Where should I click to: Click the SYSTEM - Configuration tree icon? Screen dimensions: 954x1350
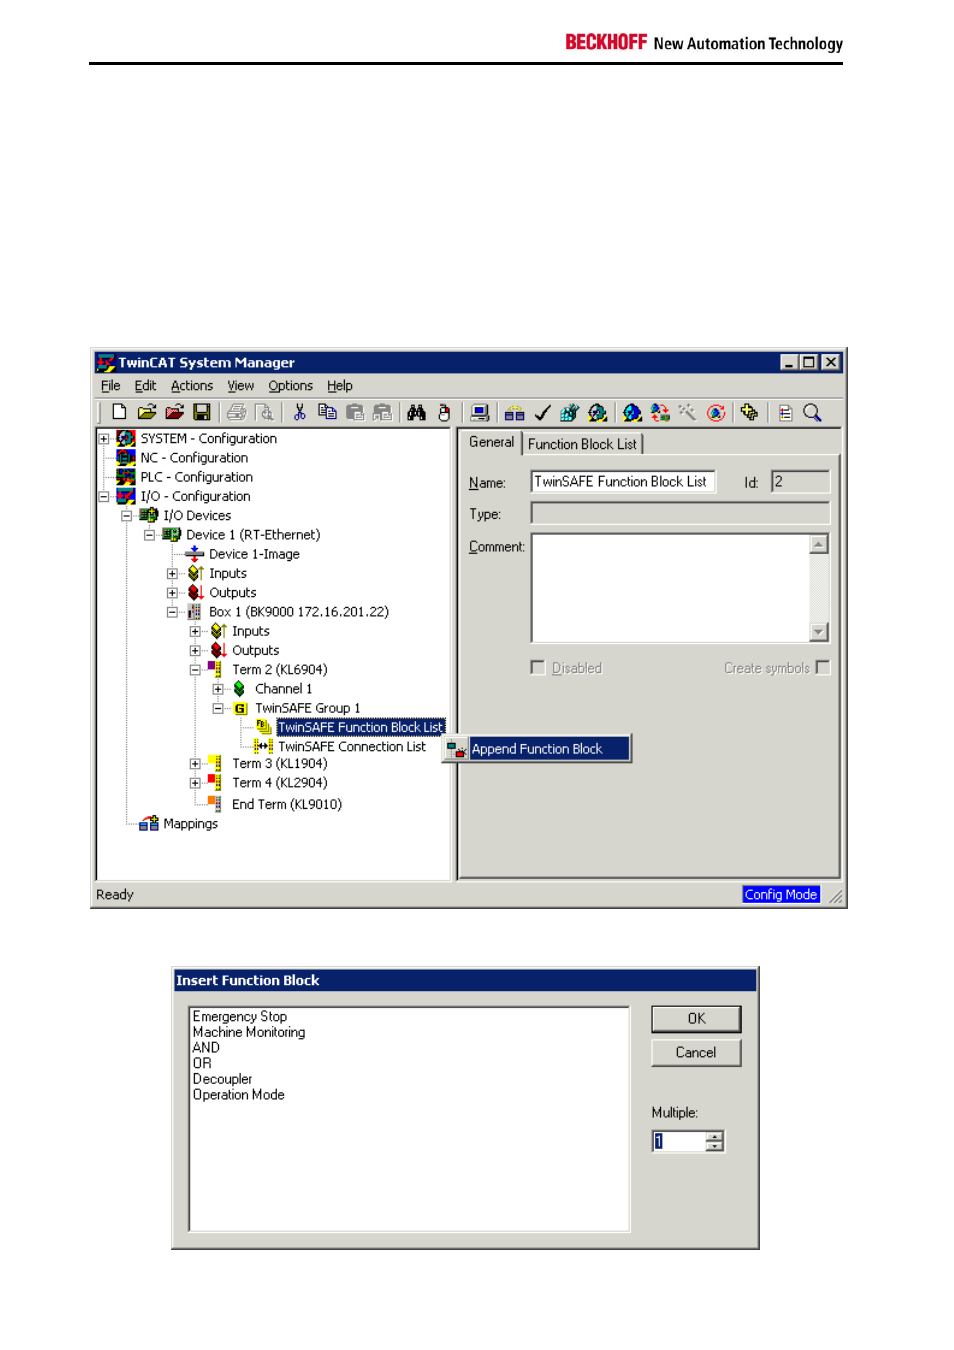point(125,438)
